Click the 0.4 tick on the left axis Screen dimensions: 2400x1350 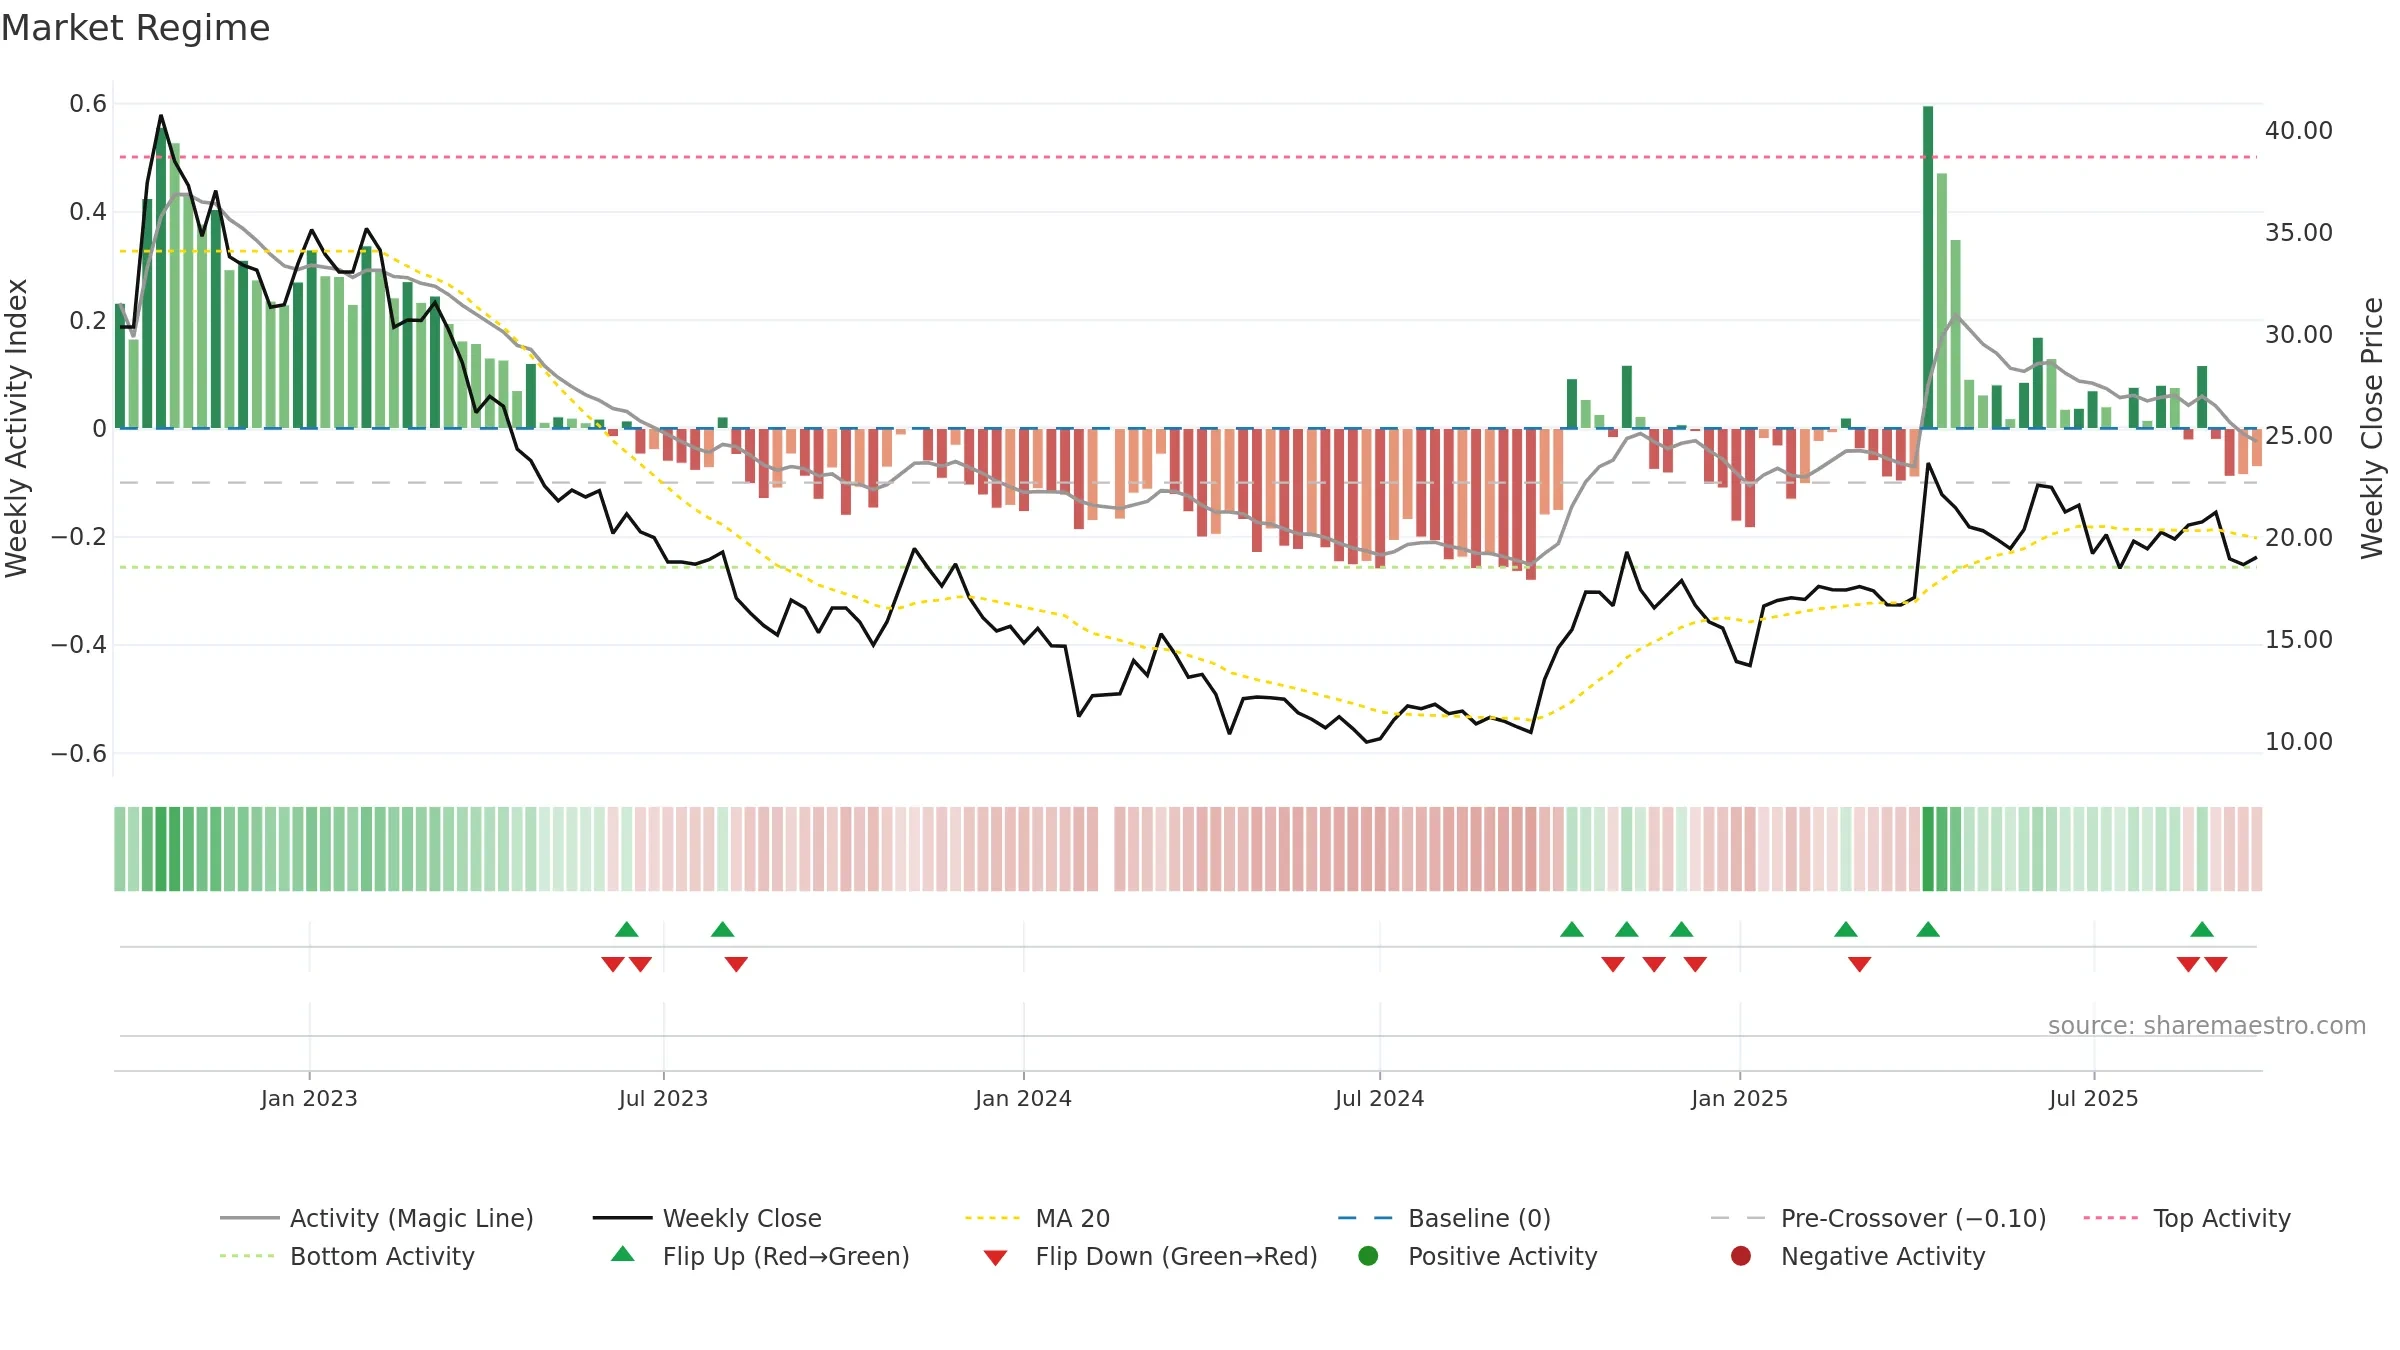(88, 212)
